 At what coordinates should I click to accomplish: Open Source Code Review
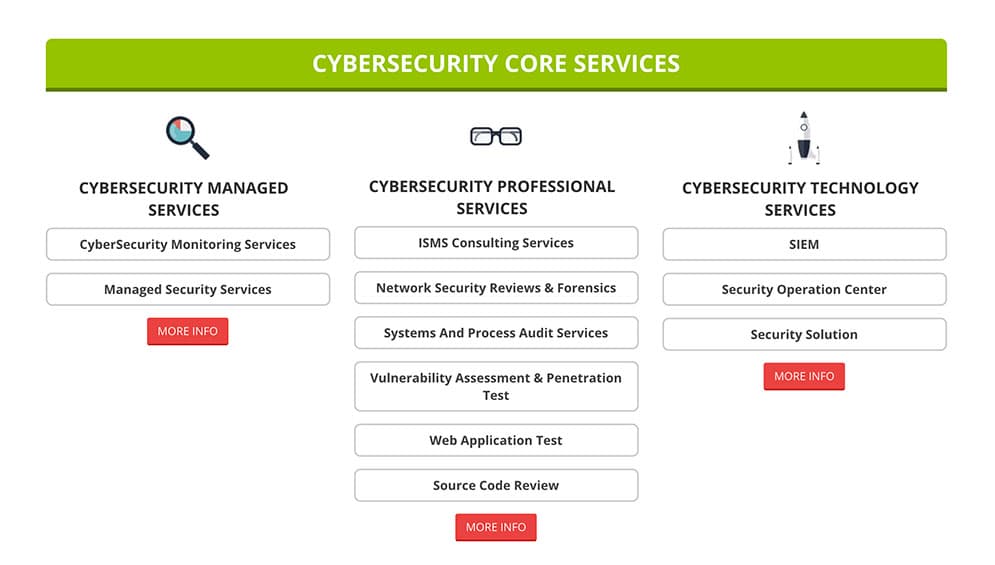pos(496,486)
